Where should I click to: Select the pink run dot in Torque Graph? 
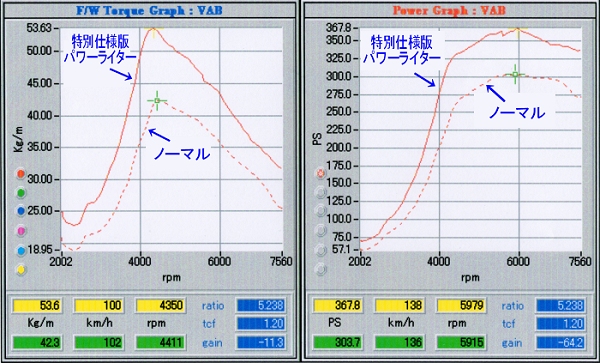21,231
